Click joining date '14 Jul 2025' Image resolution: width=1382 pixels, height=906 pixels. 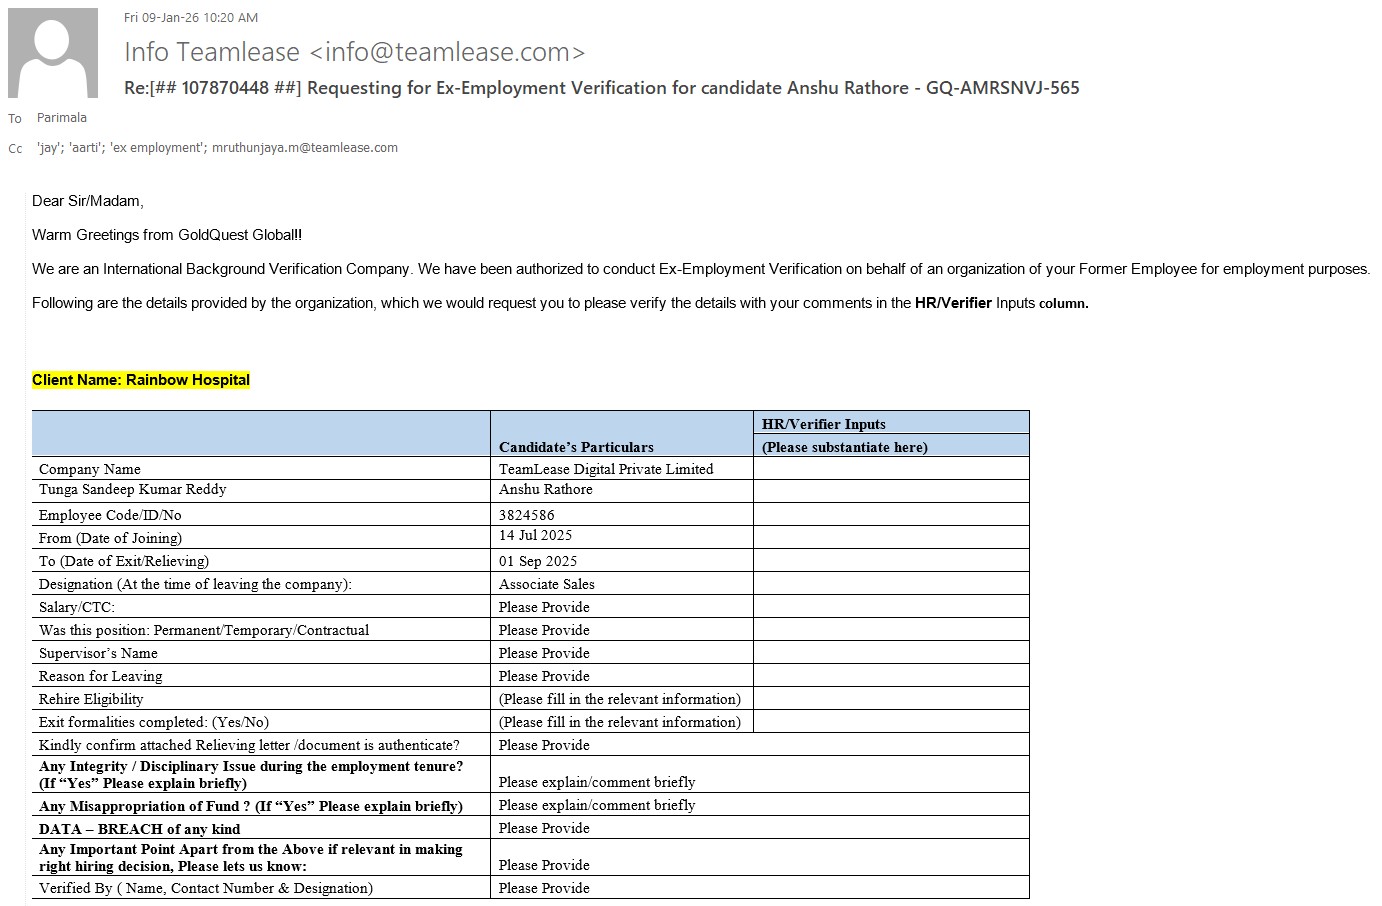[536, 535]
